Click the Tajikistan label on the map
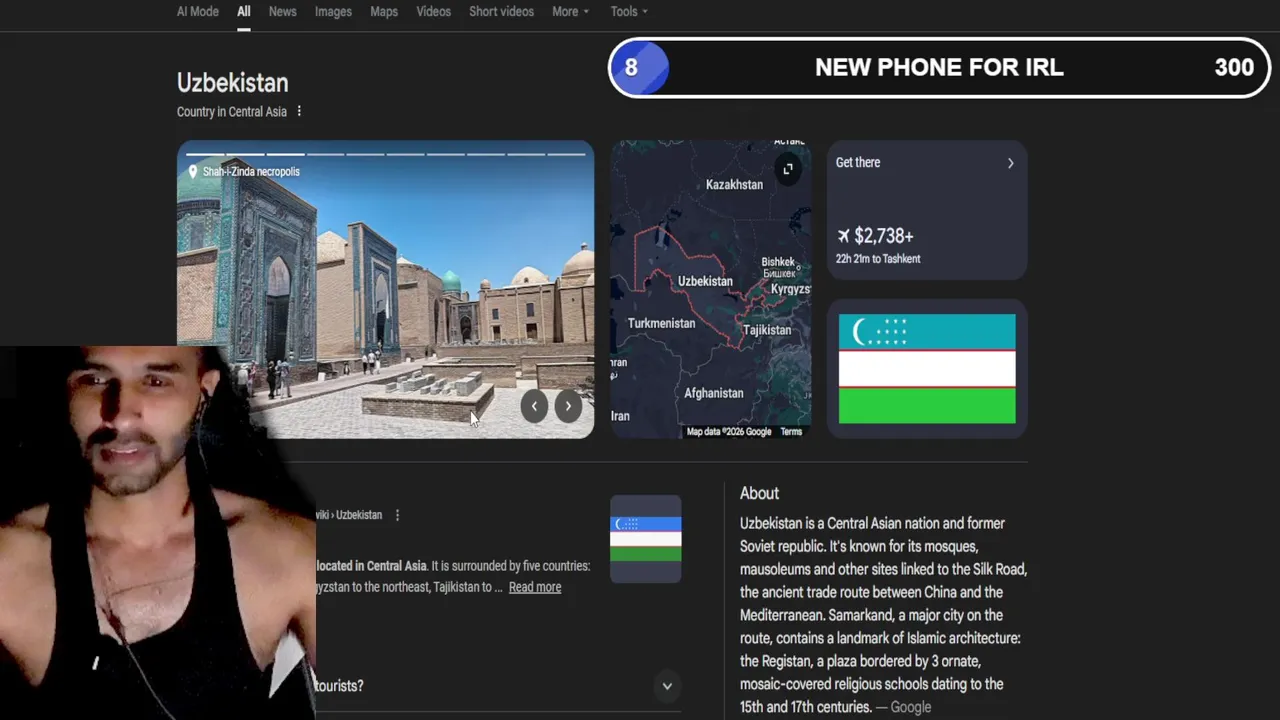The width and height of the screenshot is (1280, 720). 767,330
